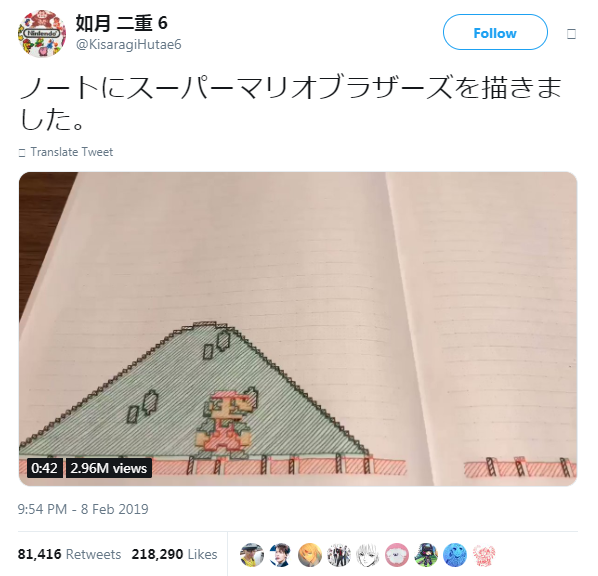Click the white-haired sketch liker avatar

pyautogui.click(x=368, y=555)
